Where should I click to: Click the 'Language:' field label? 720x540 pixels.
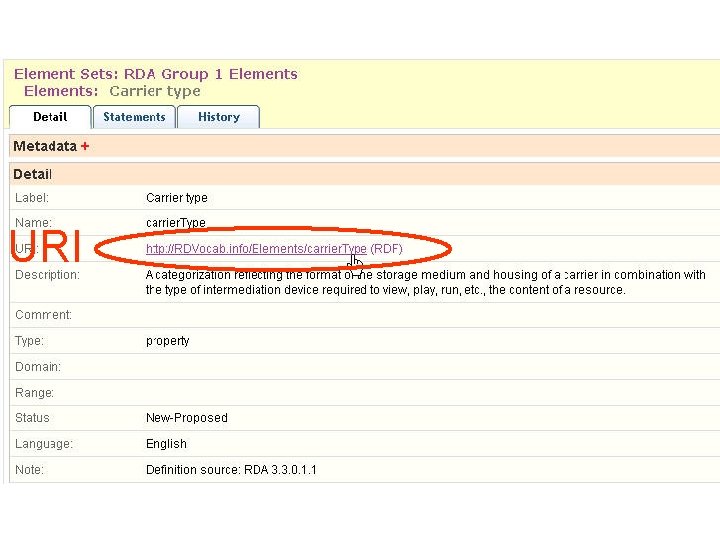44,444
